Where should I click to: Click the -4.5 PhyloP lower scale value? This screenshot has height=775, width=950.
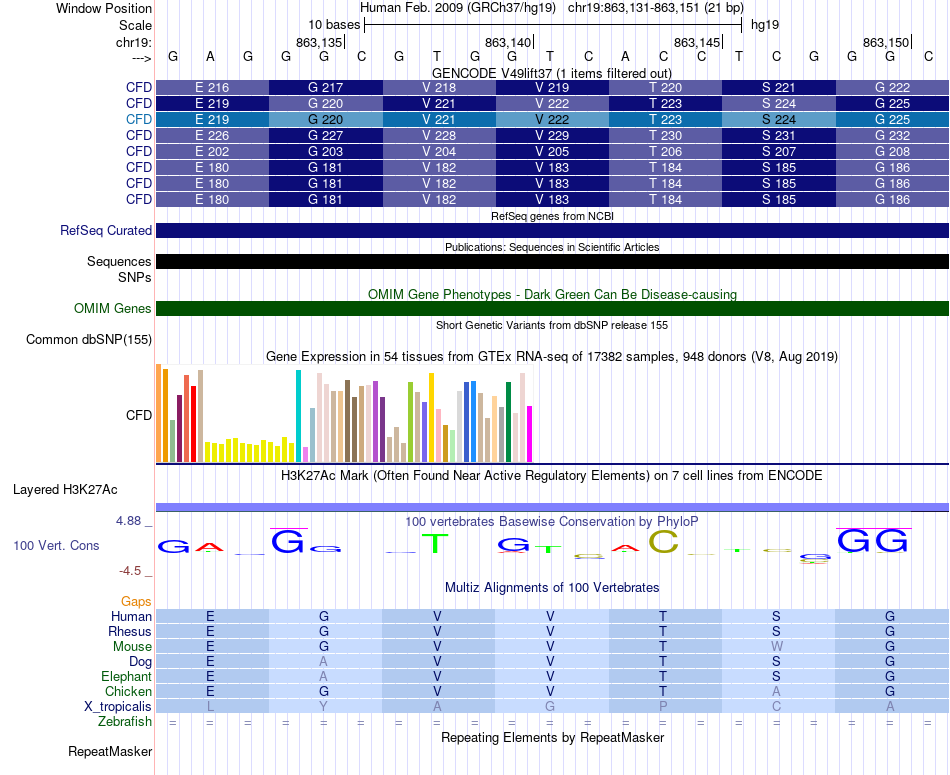click(x=130, y=571)
